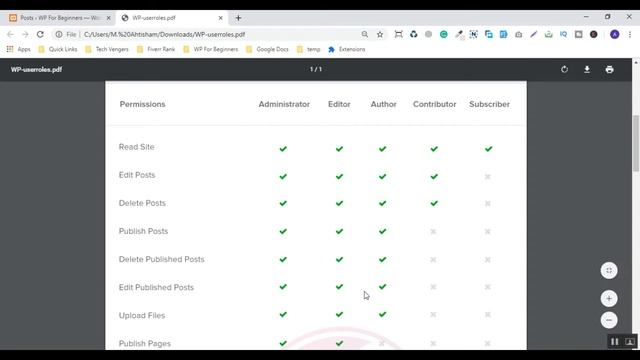Click the Editor column header

[339, 104]
